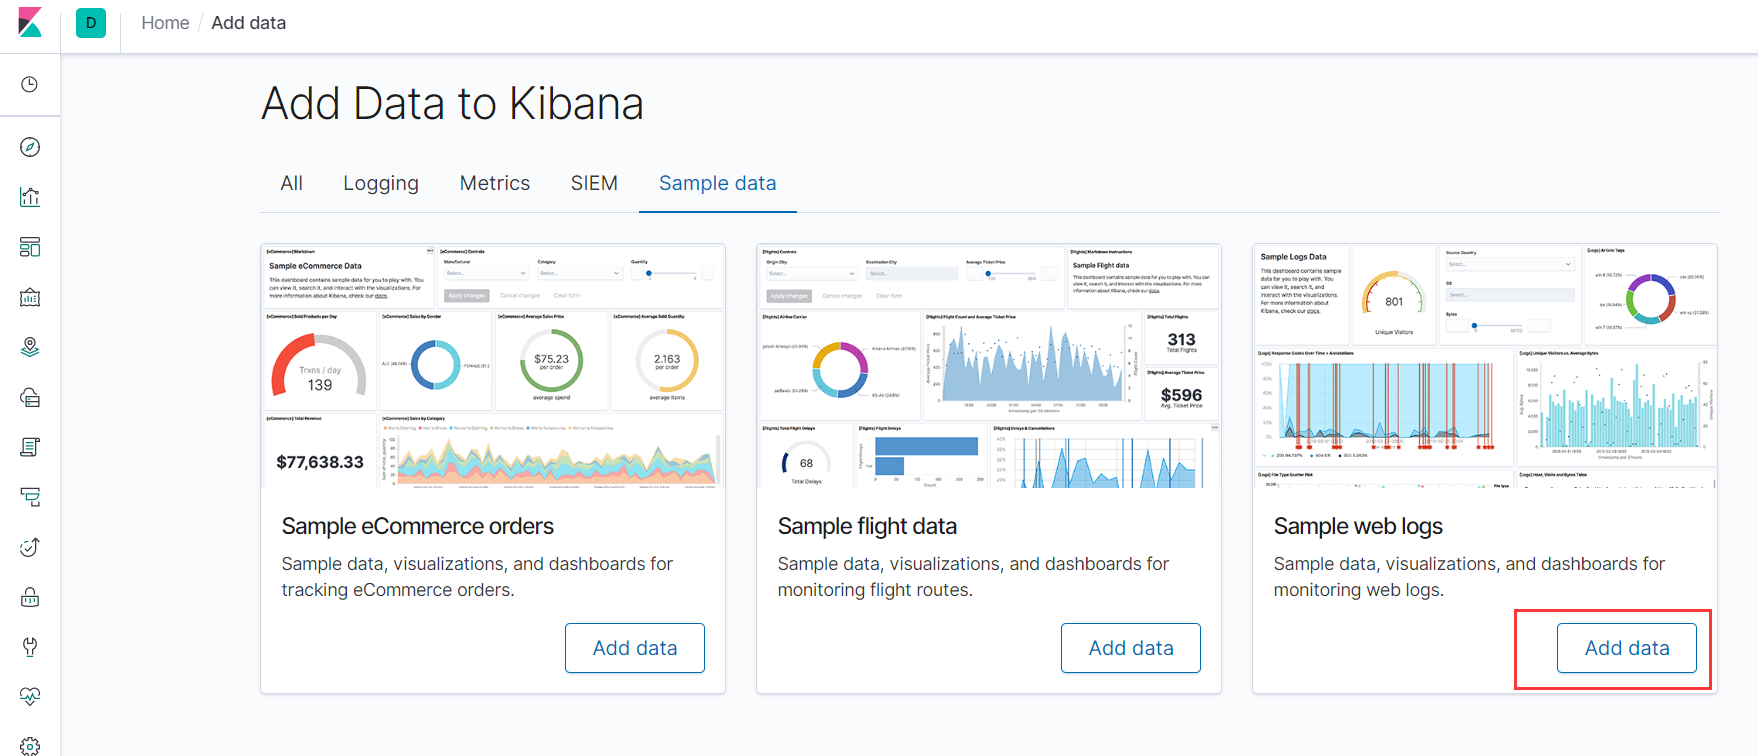
Task: Click the Add Data to Kibana heading
Action: pos(453,104)
